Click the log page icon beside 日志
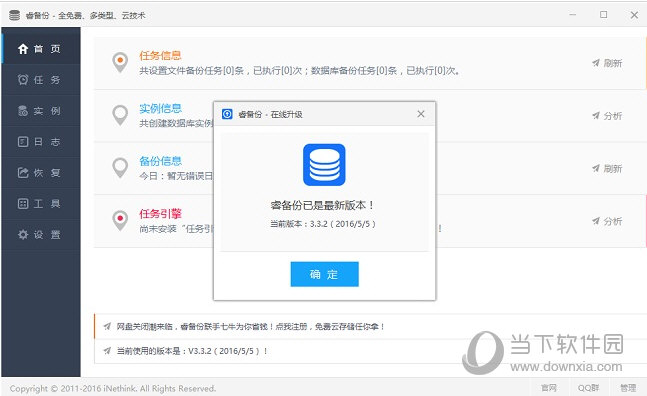 (x=23, y=141)
